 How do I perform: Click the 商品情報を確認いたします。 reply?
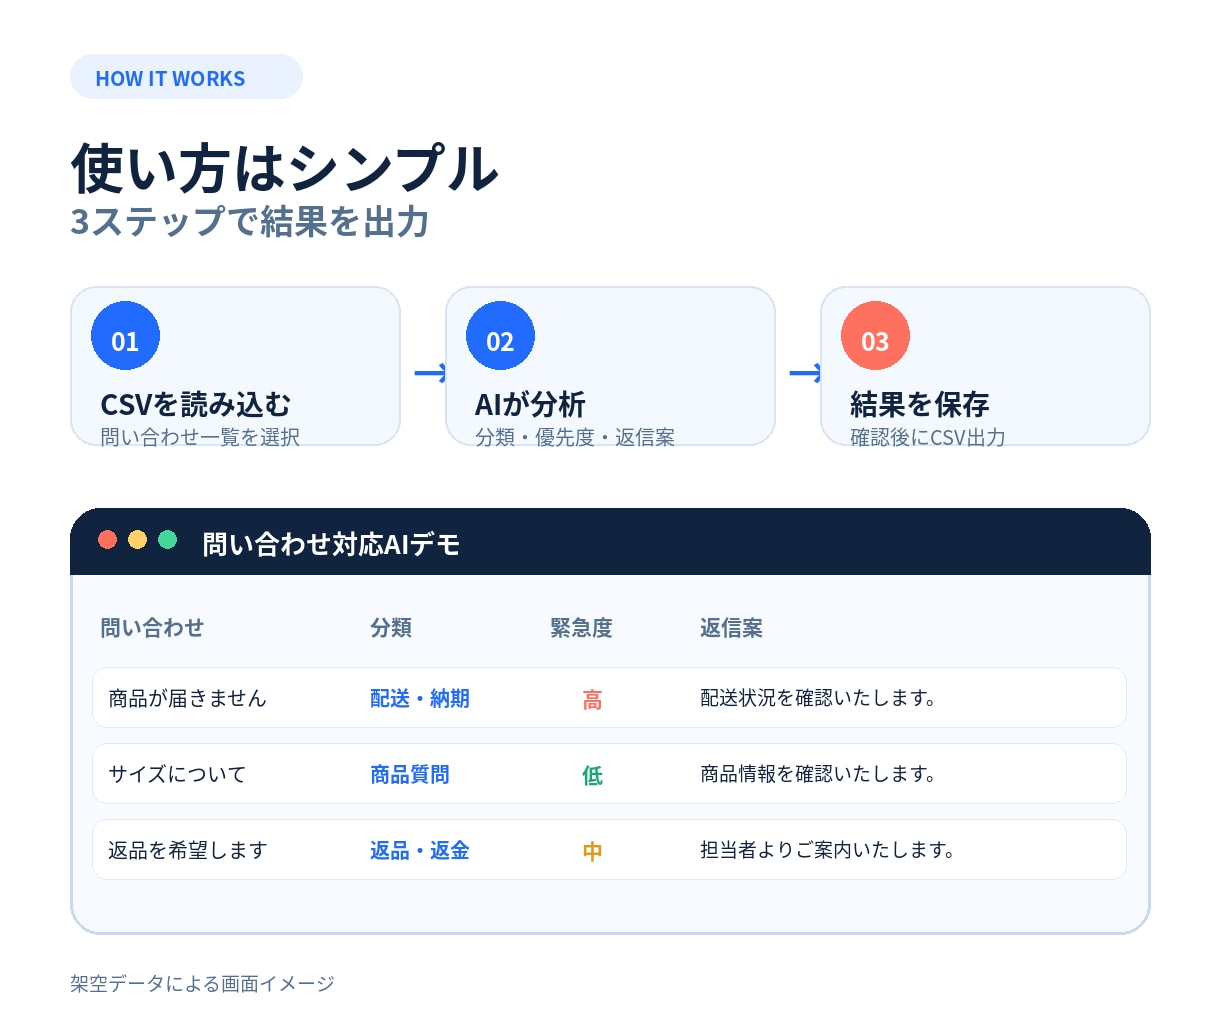pyautogui.click(x=818, y=774)
